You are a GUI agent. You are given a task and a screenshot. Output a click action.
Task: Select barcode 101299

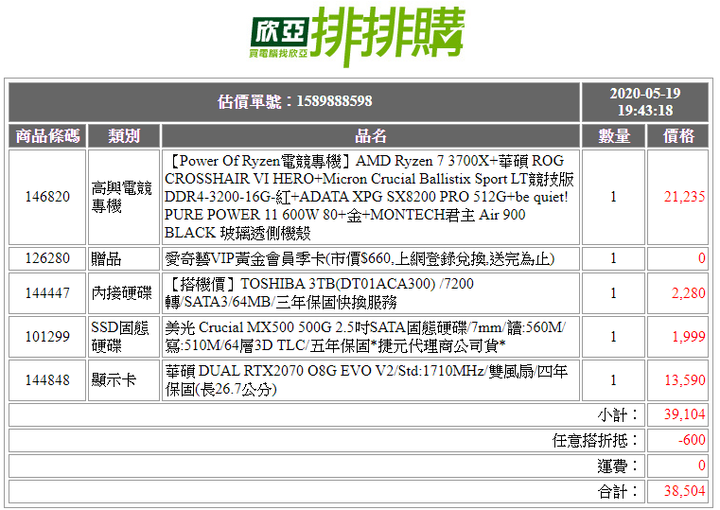pos(47,336)
